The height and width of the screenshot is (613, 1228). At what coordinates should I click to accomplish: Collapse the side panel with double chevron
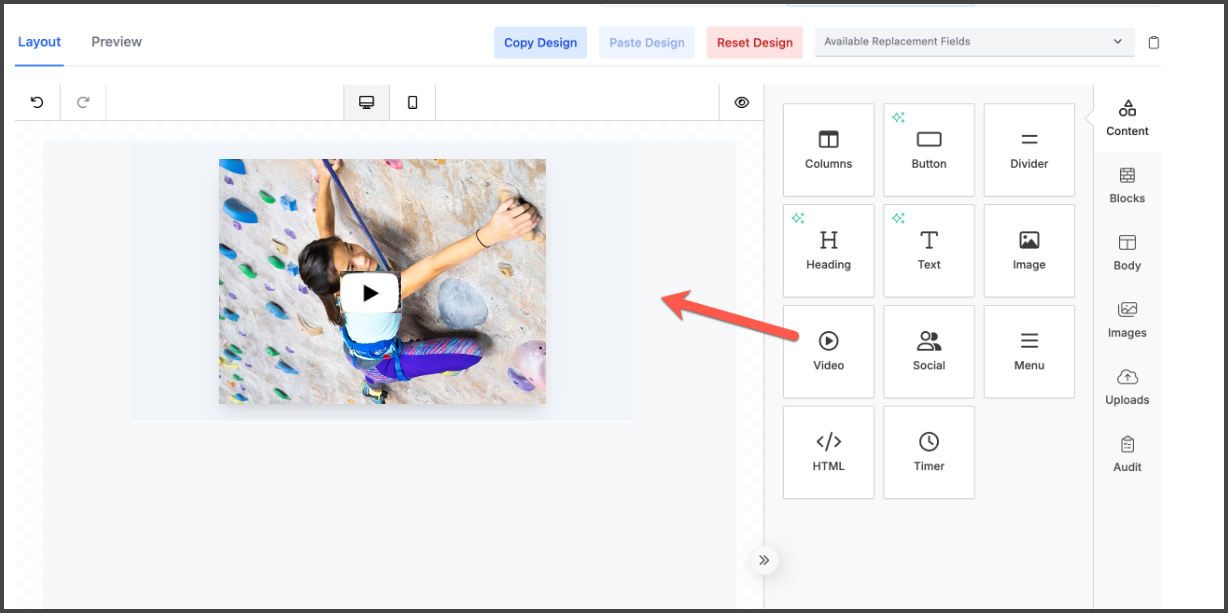point(764,560)
